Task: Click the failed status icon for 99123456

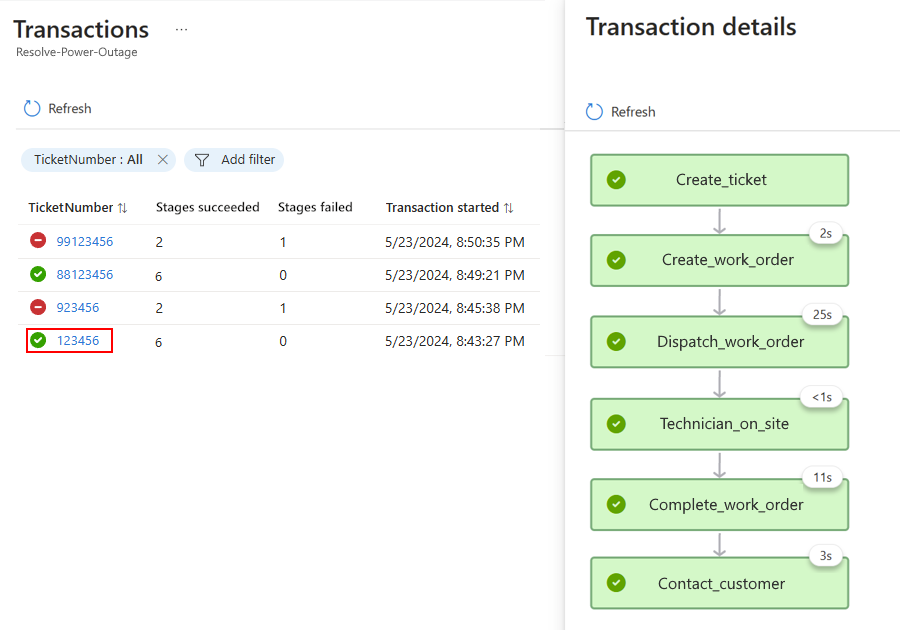Action: [38, 241]
